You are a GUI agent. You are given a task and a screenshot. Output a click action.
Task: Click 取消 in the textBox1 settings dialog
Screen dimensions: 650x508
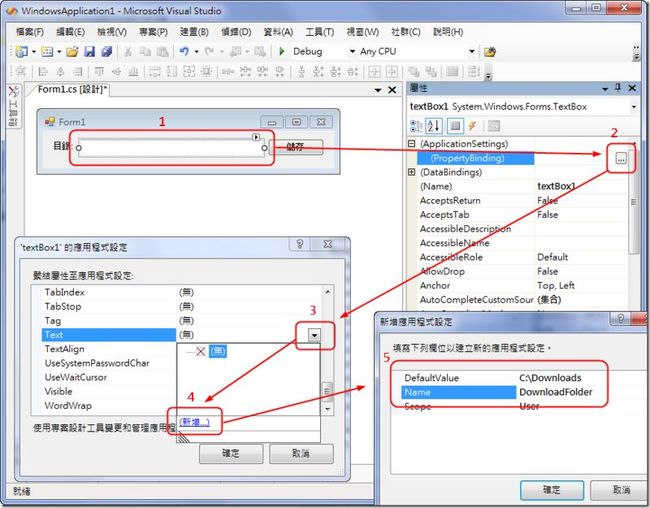301,454
